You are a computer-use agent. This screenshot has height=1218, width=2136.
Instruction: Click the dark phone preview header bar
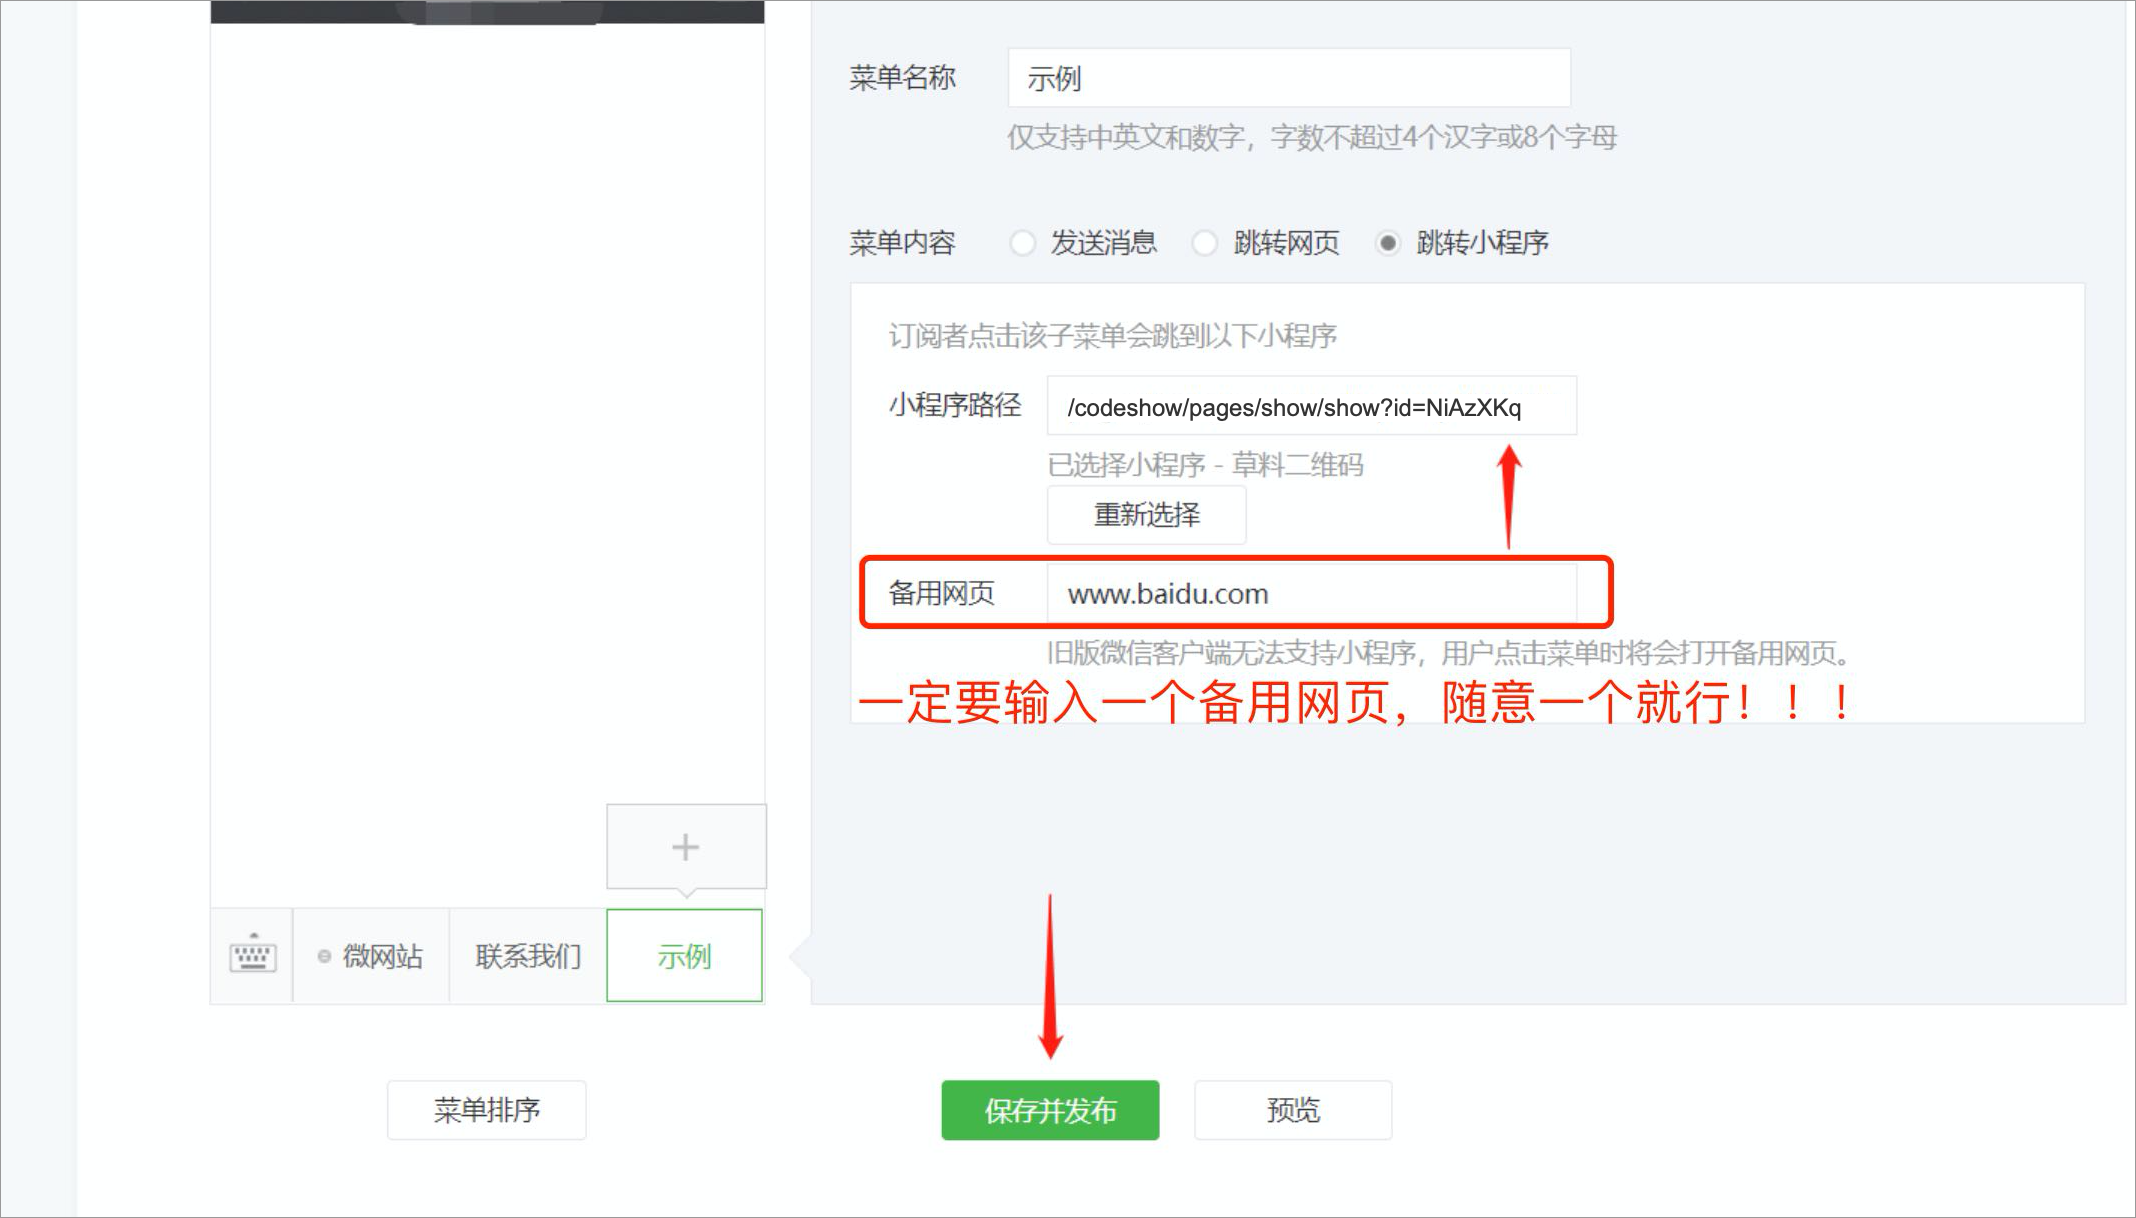(487, 11)
